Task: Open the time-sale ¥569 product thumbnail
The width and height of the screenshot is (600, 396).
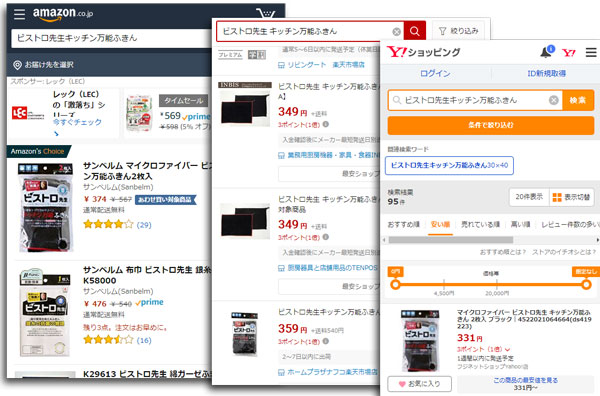Action: click(139, 113)
